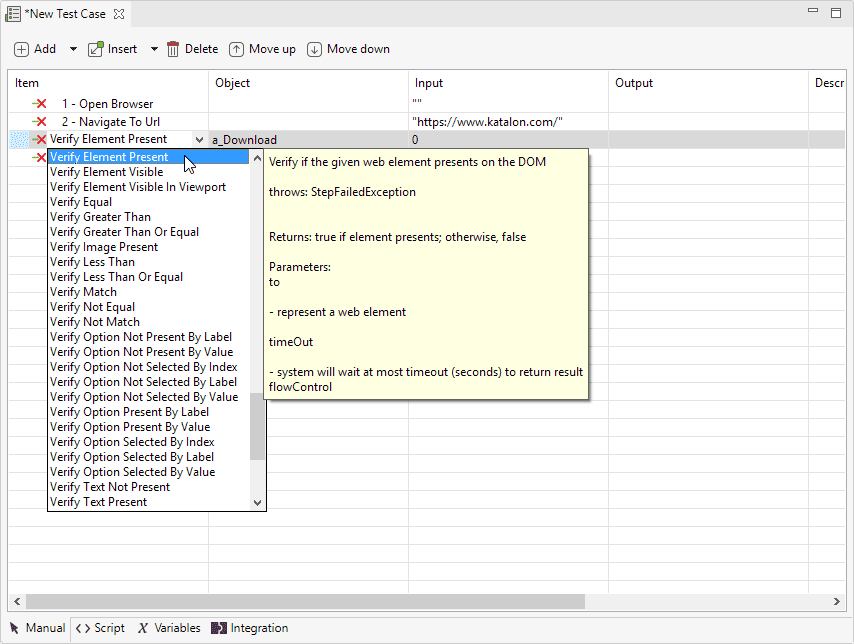Switch to the Integration tab
854x644 pixels.
(249, 628)
